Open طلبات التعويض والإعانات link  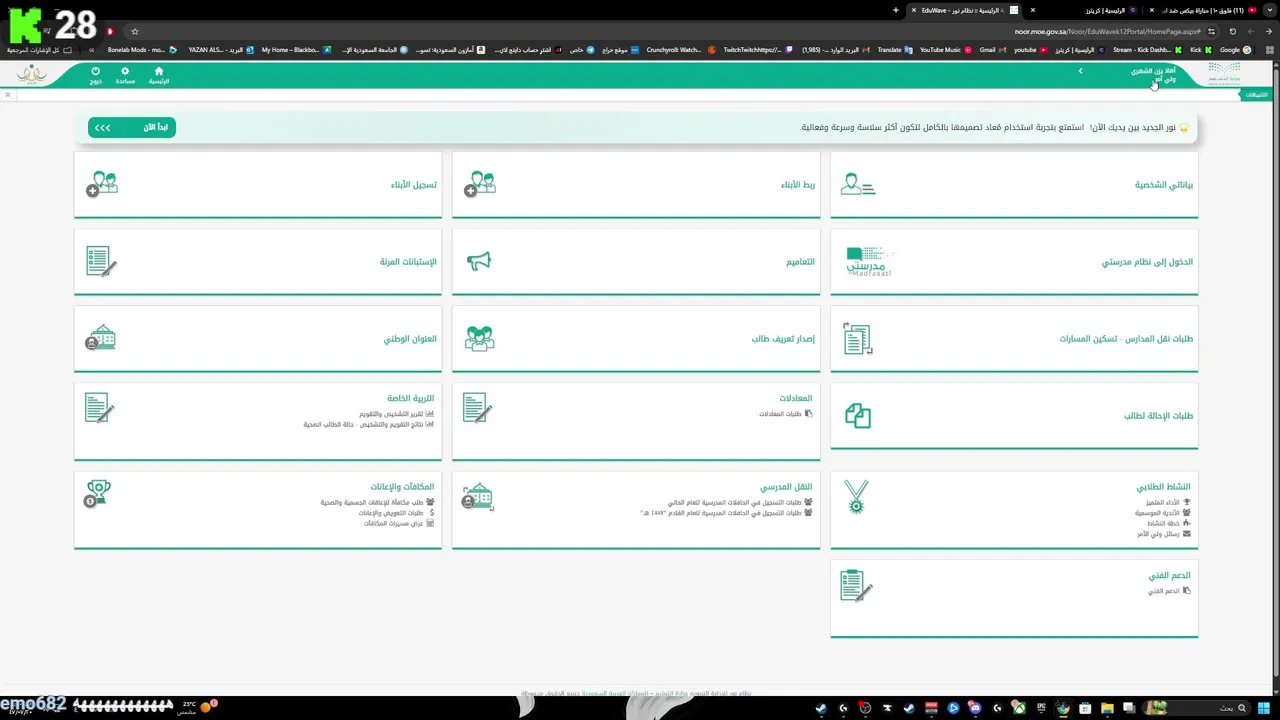[x=397, y=513]
